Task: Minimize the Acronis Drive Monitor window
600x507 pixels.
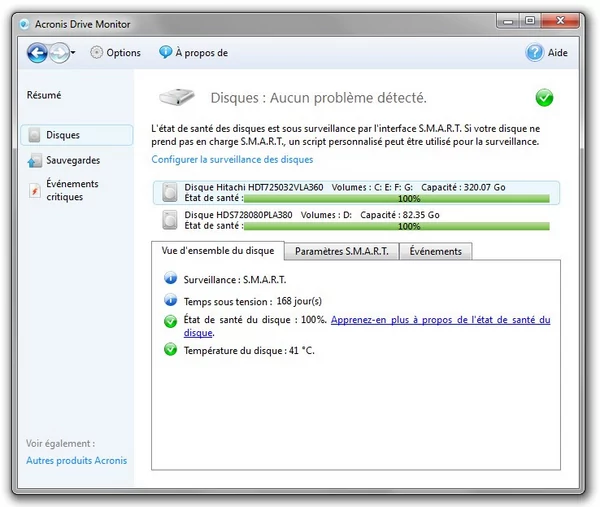Action: (x=508, y=21)
